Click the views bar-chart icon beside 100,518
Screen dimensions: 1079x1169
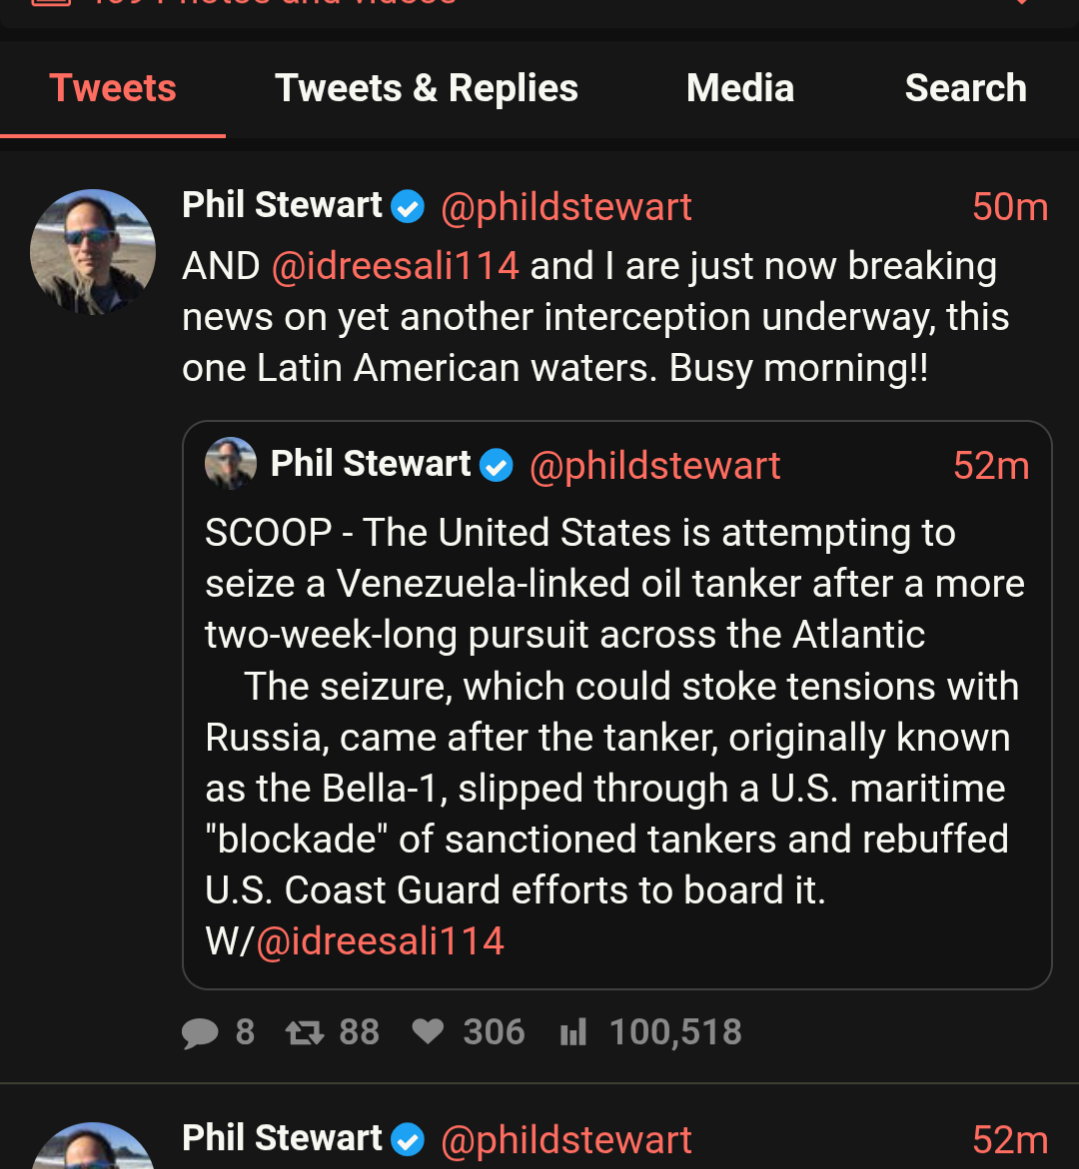click(x=573, y=1032)
